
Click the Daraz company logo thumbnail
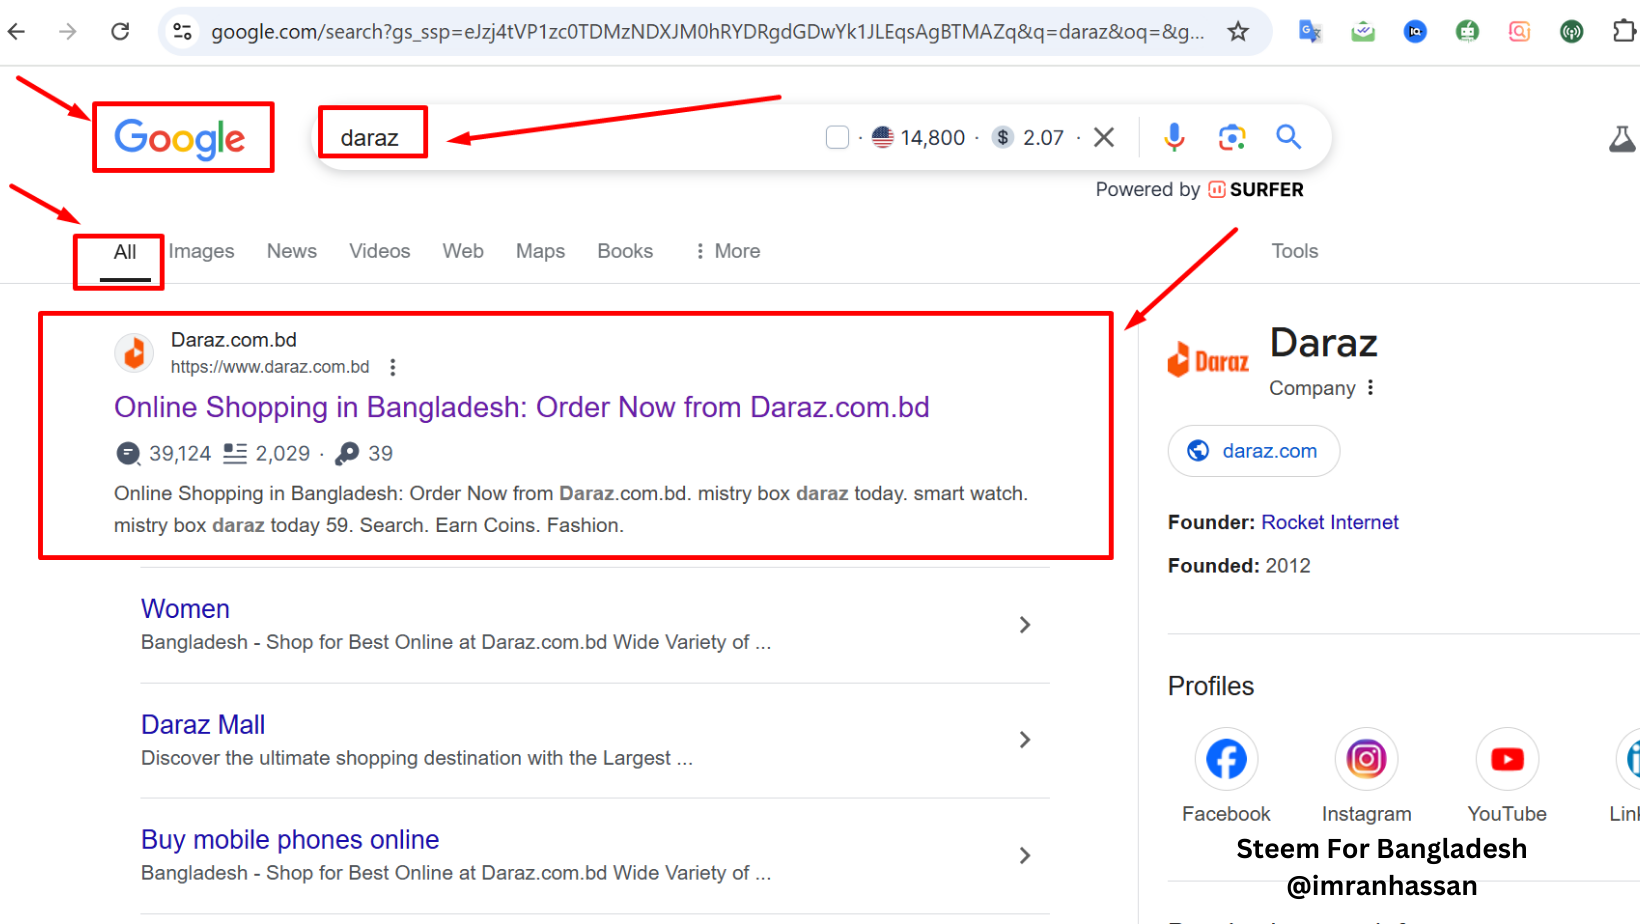point(1209,360)
